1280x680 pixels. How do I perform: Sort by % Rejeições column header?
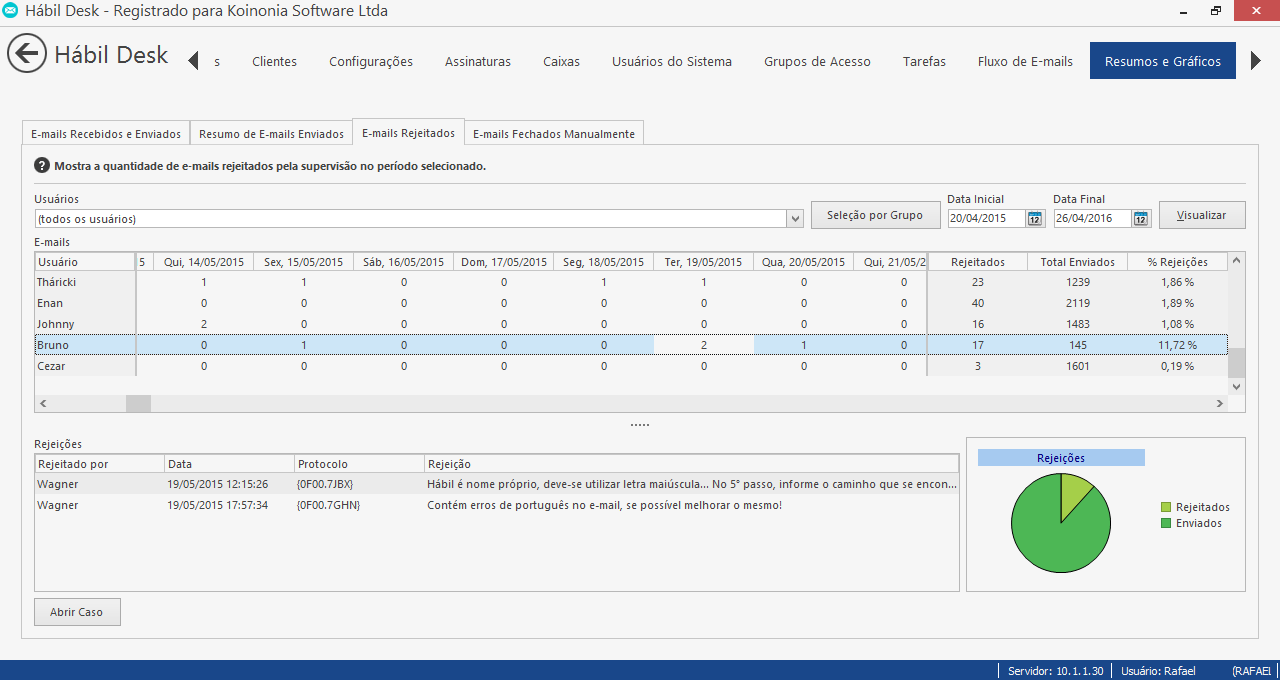[1177, 262]
